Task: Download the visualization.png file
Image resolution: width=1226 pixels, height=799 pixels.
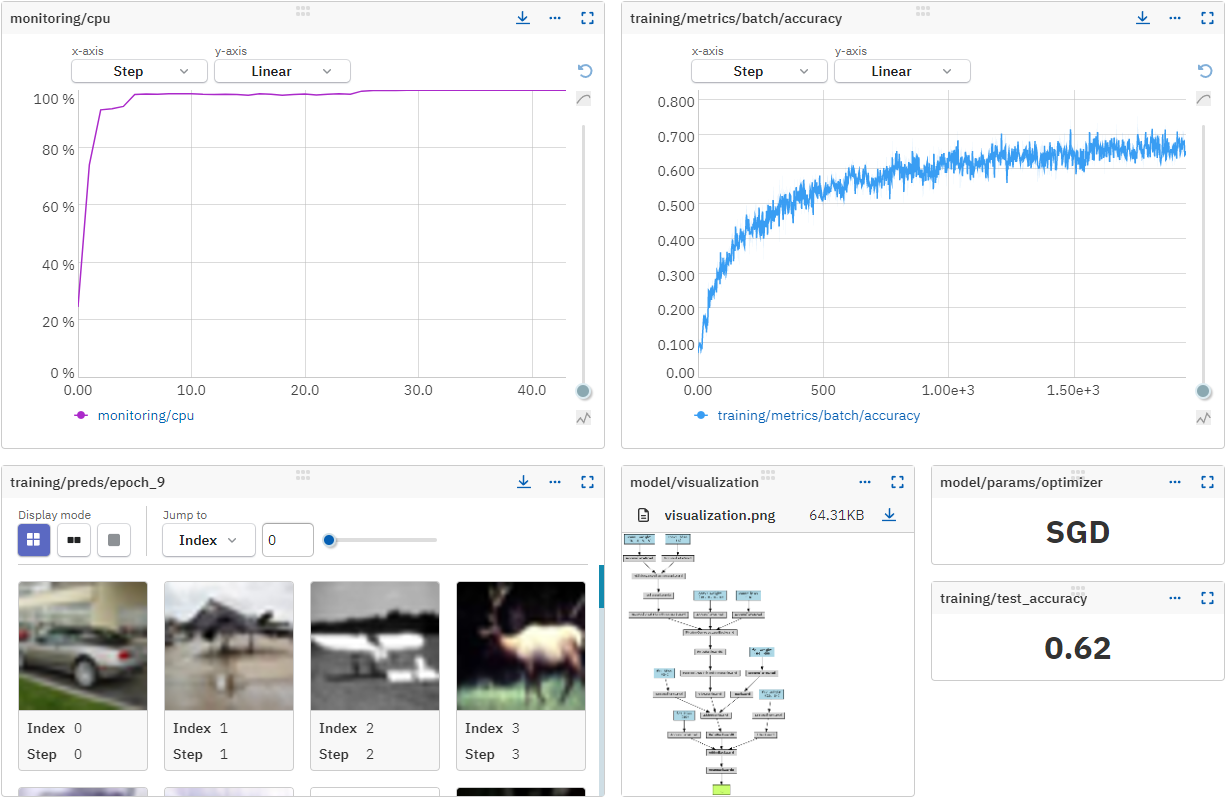Action: pyautogui.click(x=889, y=514)
